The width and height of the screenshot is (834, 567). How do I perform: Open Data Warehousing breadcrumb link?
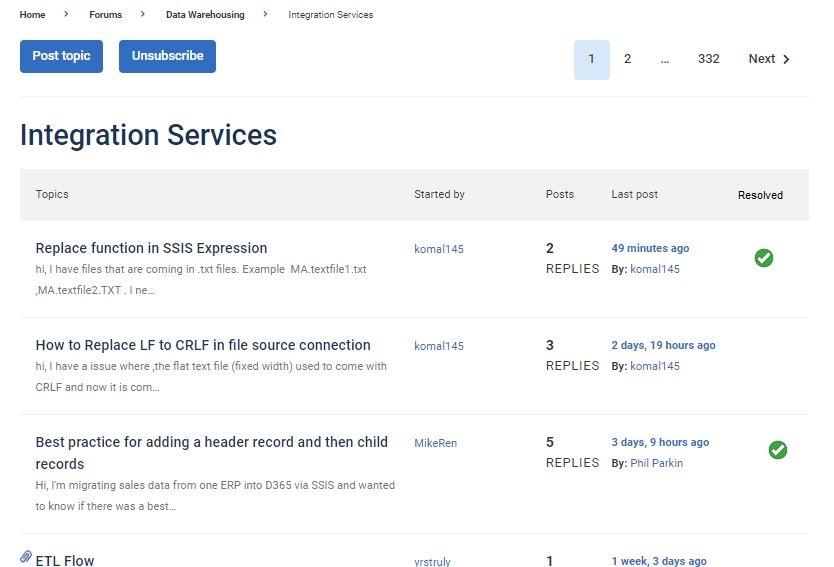(205, 15)
